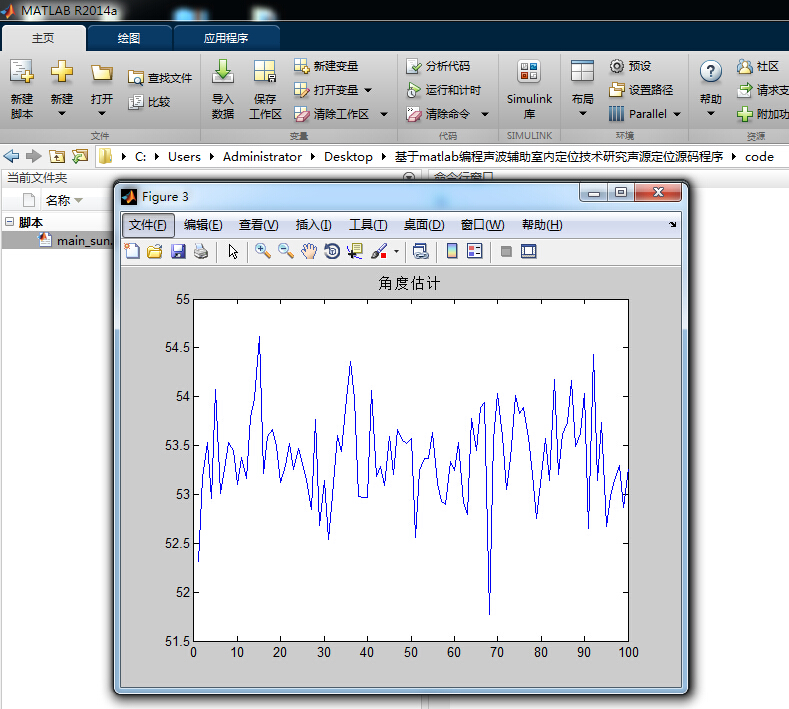The image size is (789, 709).
Task: Click Hide Plot Tools icon
Action: [x=506, y=251]
